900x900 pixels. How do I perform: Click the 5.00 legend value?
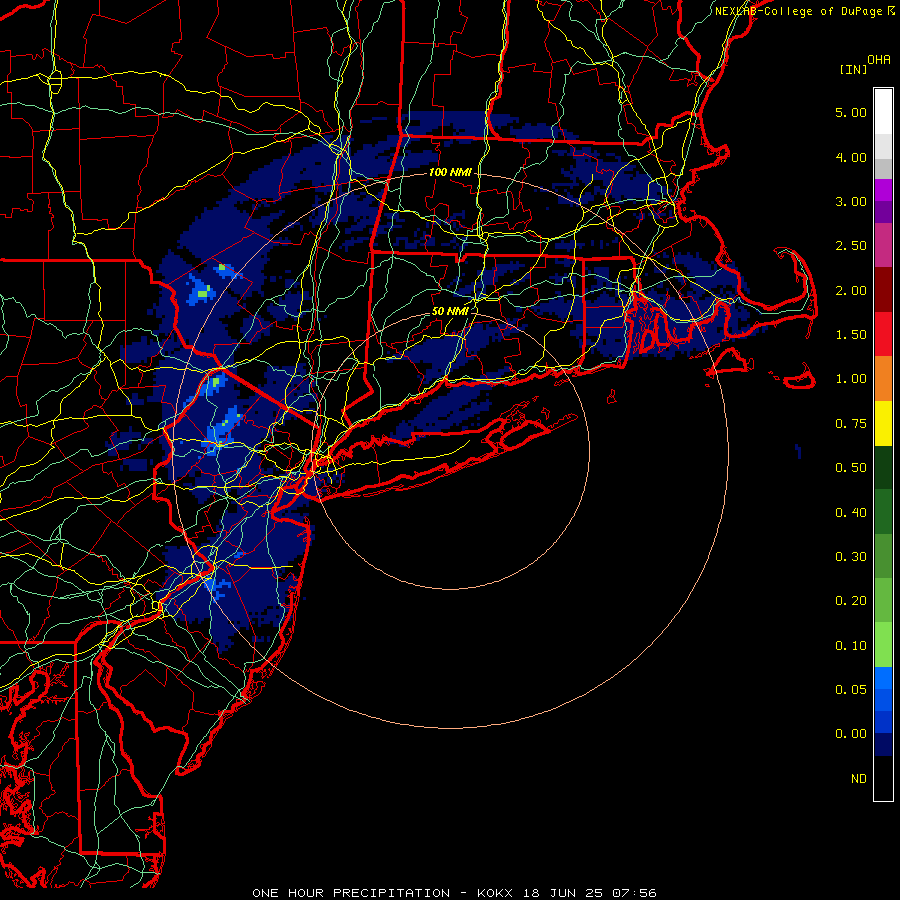[x=851, y=112]
